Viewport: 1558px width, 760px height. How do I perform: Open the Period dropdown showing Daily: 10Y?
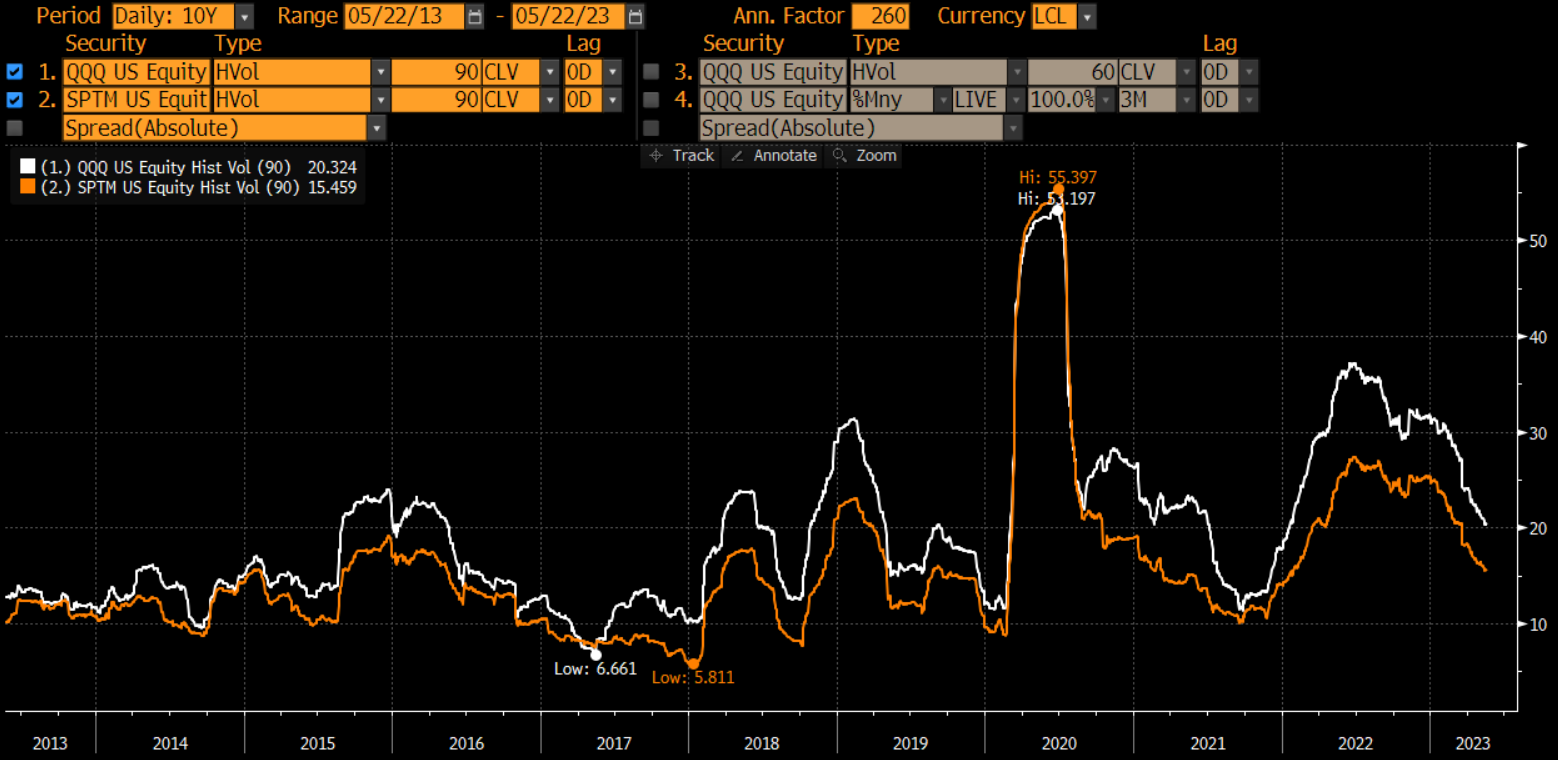[243, 16]
